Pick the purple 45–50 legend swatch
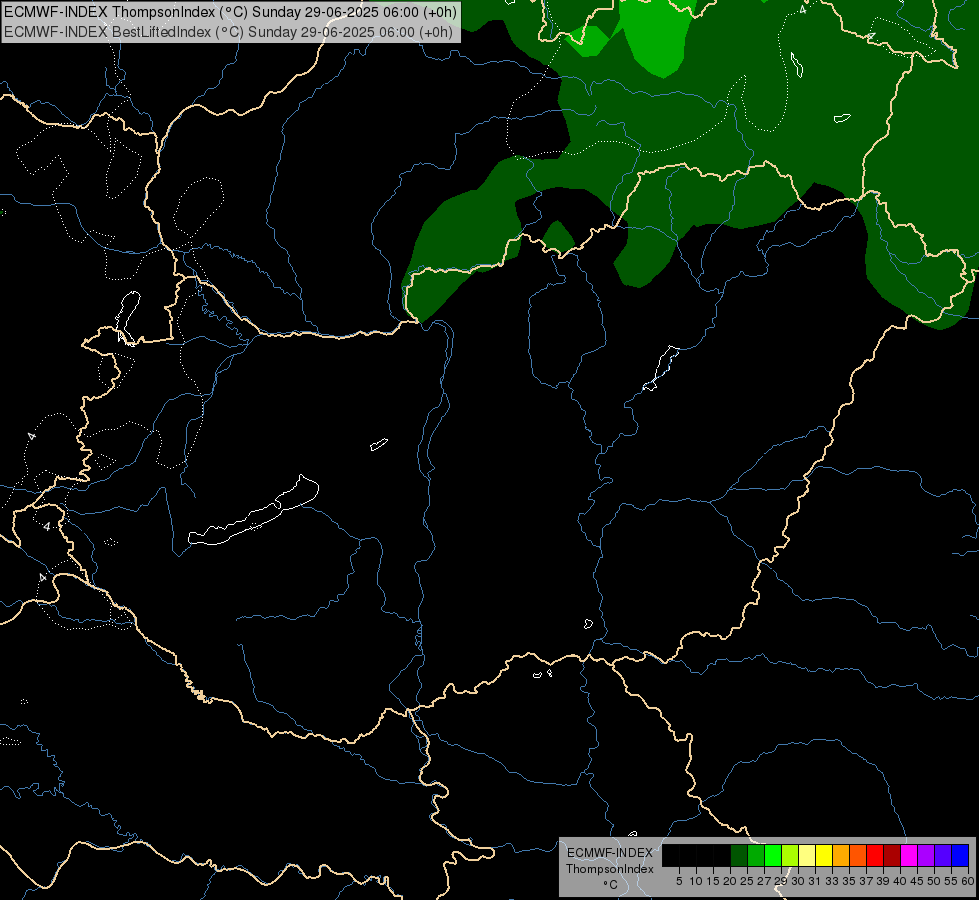 (x=926, y=856)
